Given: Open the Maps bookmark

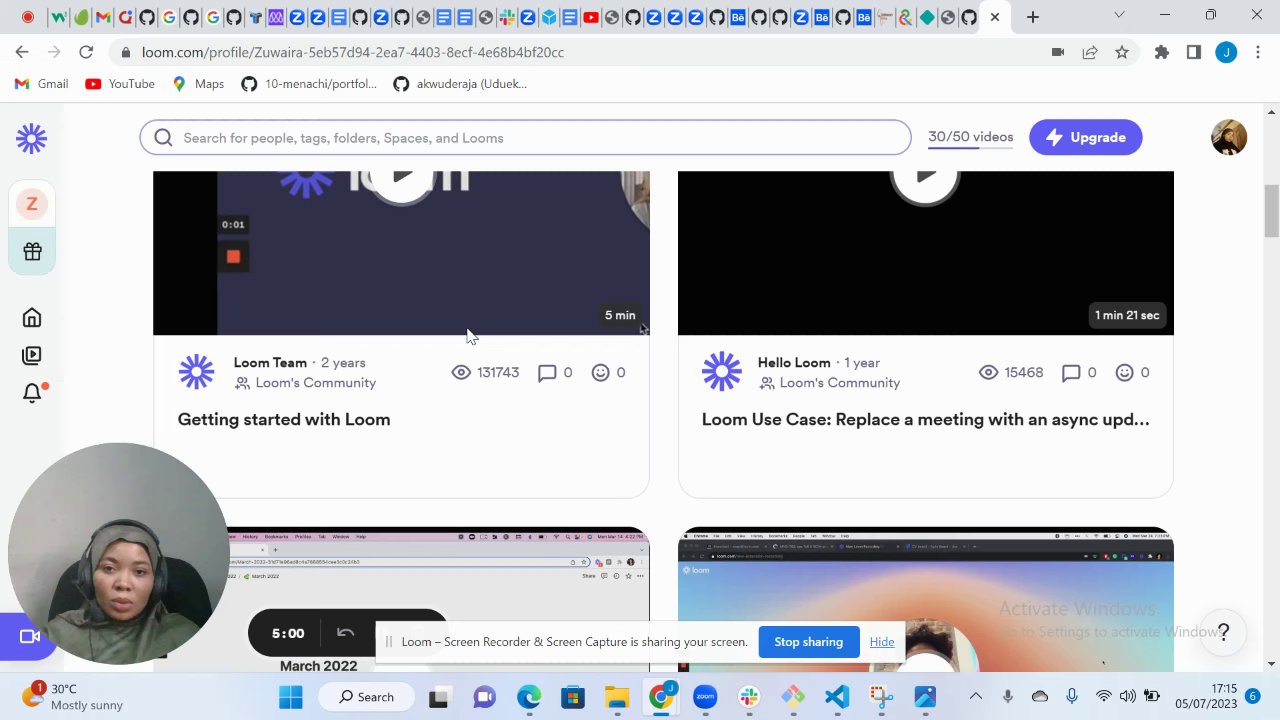Looking at the screenshot, I should (198, 84).
